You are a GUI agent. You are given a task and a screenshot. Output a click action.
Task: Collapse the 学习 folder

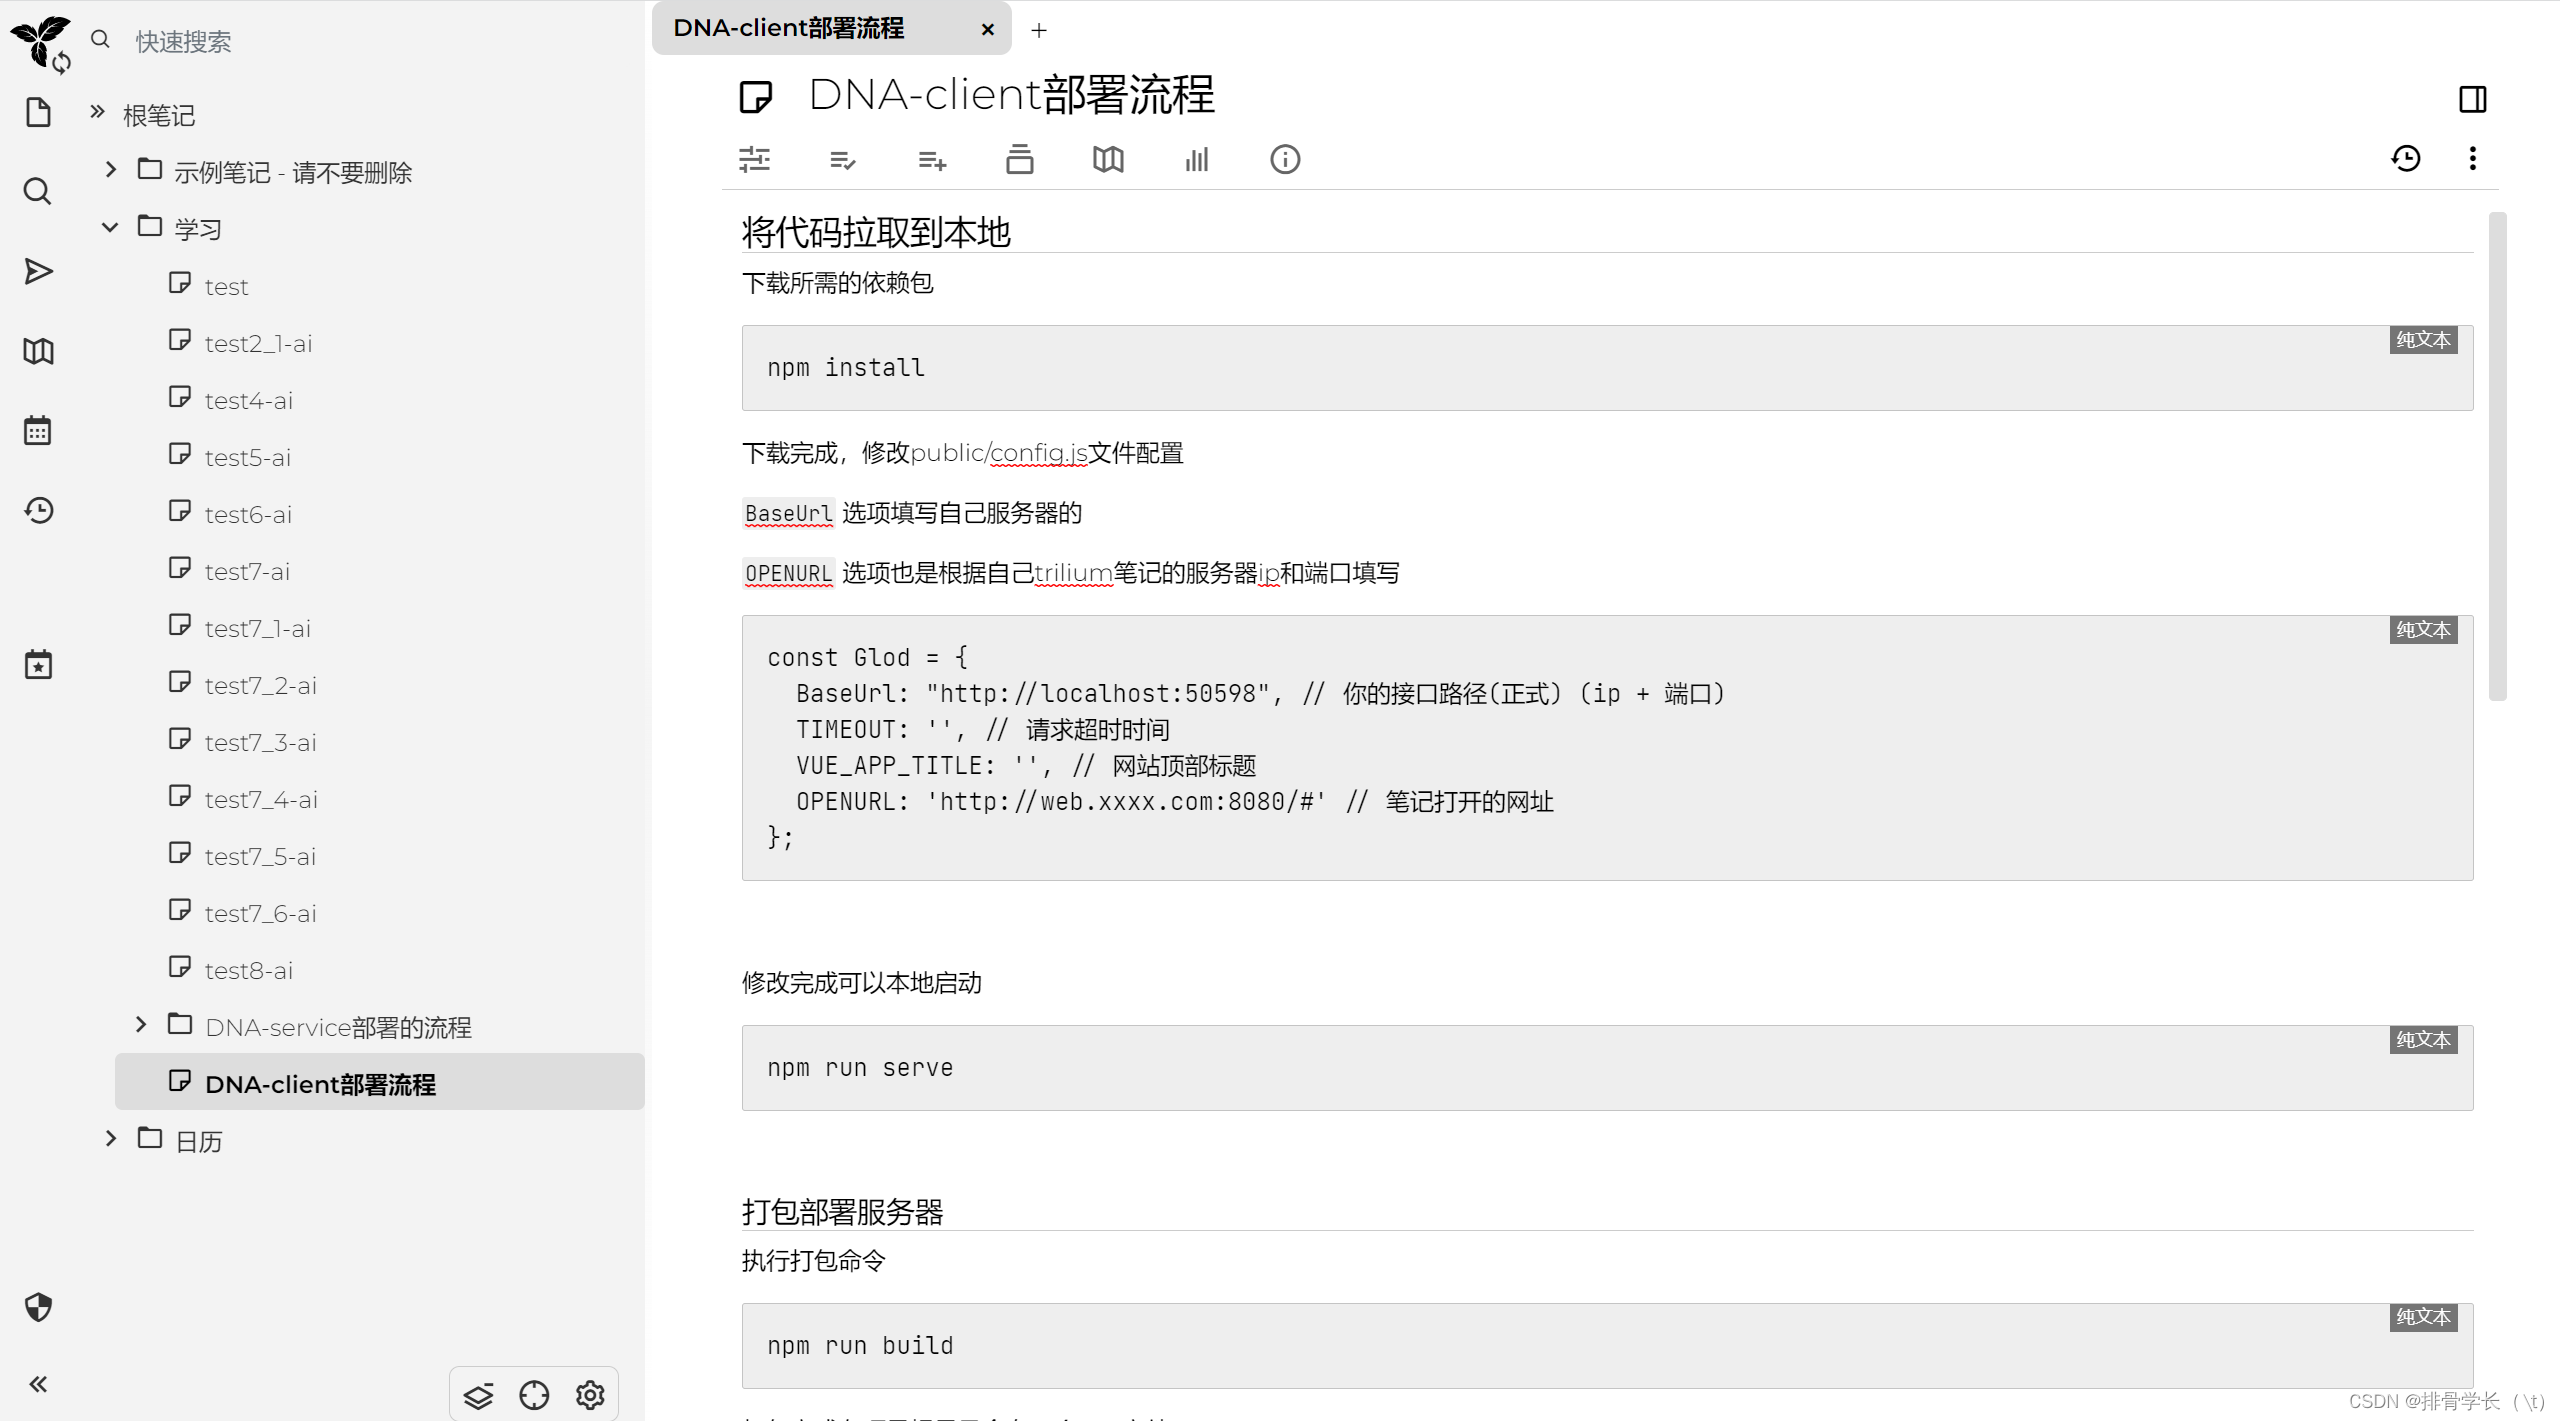110,227
